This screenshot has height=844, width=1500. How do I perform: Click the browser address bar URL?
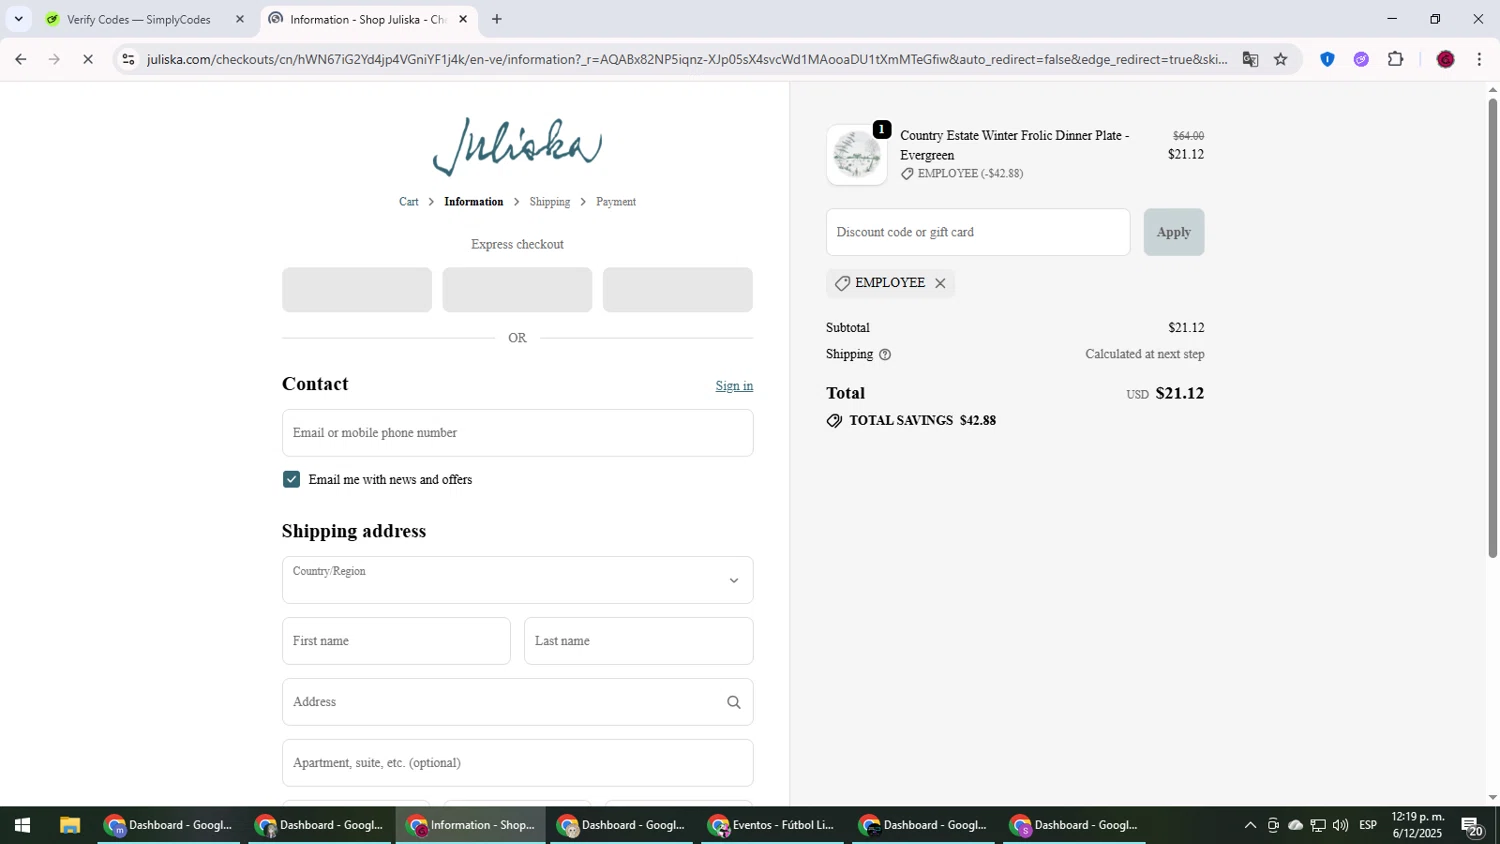click(686, 59)
